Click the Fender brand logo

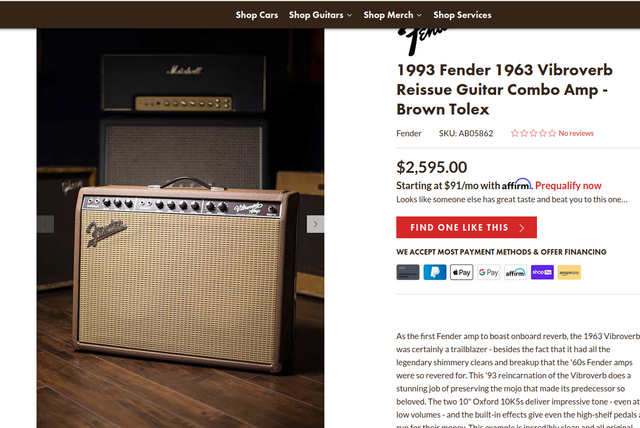coord(420,40)
